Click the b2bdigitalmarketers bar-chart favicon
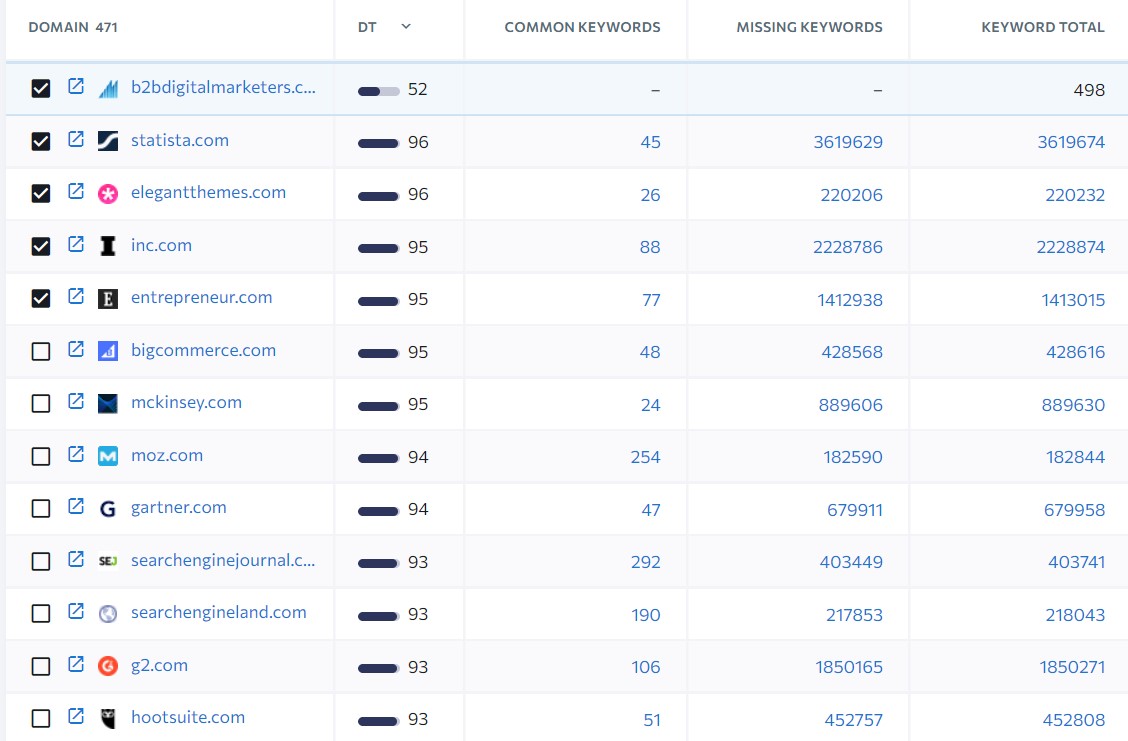Screen dimensions: 1128x741 click(108, 88)
